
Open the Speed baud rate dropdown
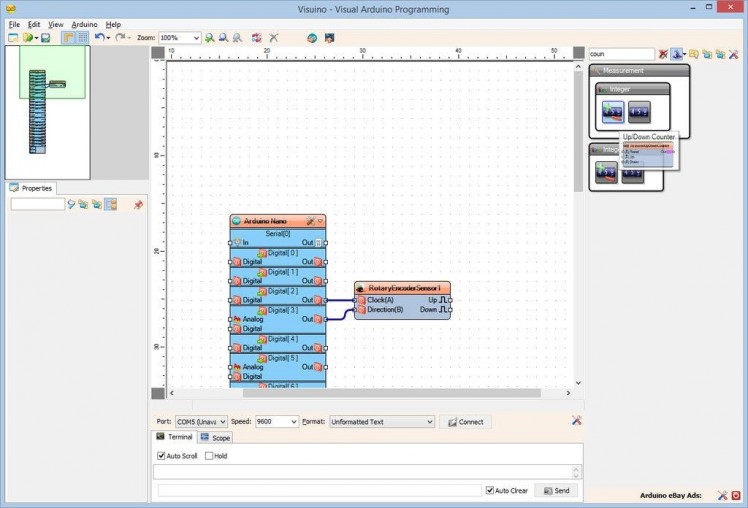293,422
